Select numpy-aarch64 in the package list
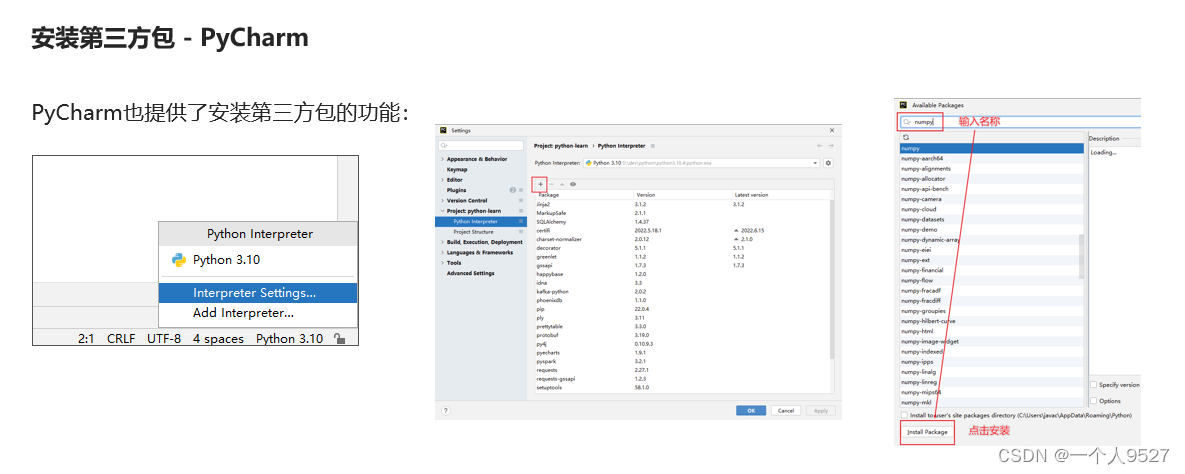This screenshot has width=1185, height=474. click(x=992, y=159)
